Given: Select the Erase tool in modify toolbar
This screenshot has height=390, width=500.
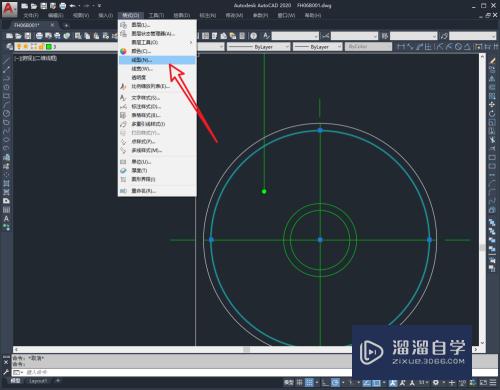Looking at the screenshot, I should (x=492, y=61).
